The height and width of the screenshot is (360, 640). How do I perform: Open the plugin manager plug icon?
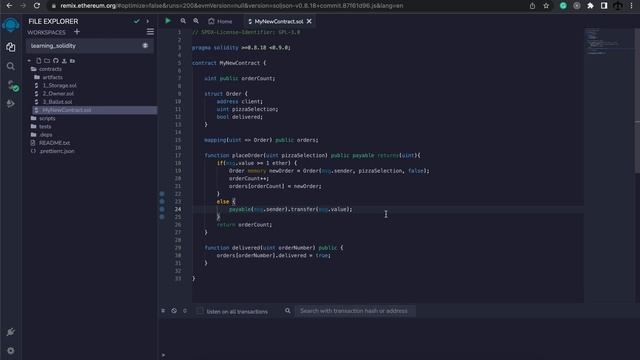coord(11,332)
